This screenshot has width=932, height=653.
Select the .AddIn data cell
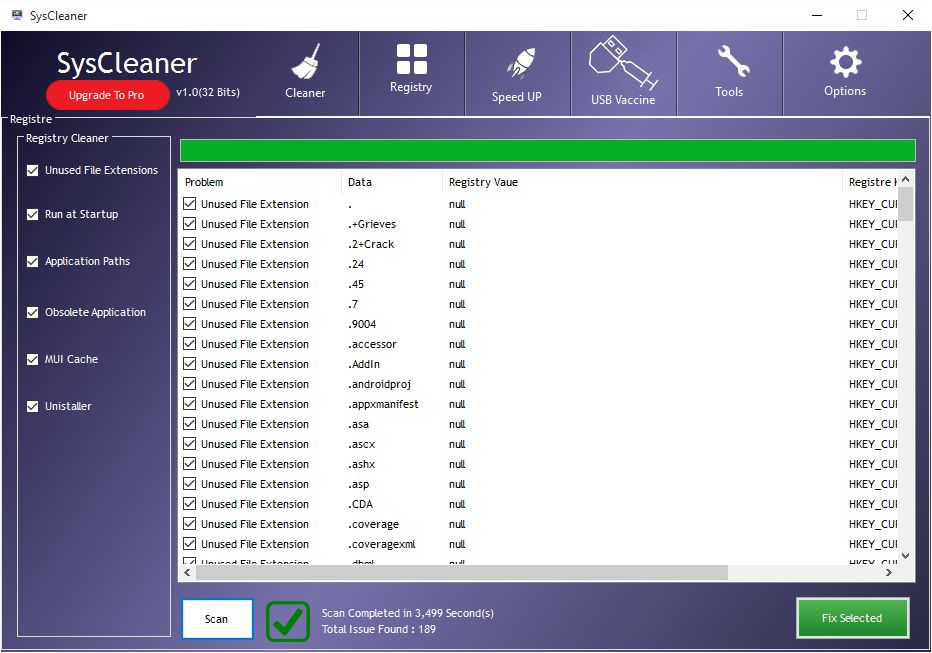click(x=364, y=364)
